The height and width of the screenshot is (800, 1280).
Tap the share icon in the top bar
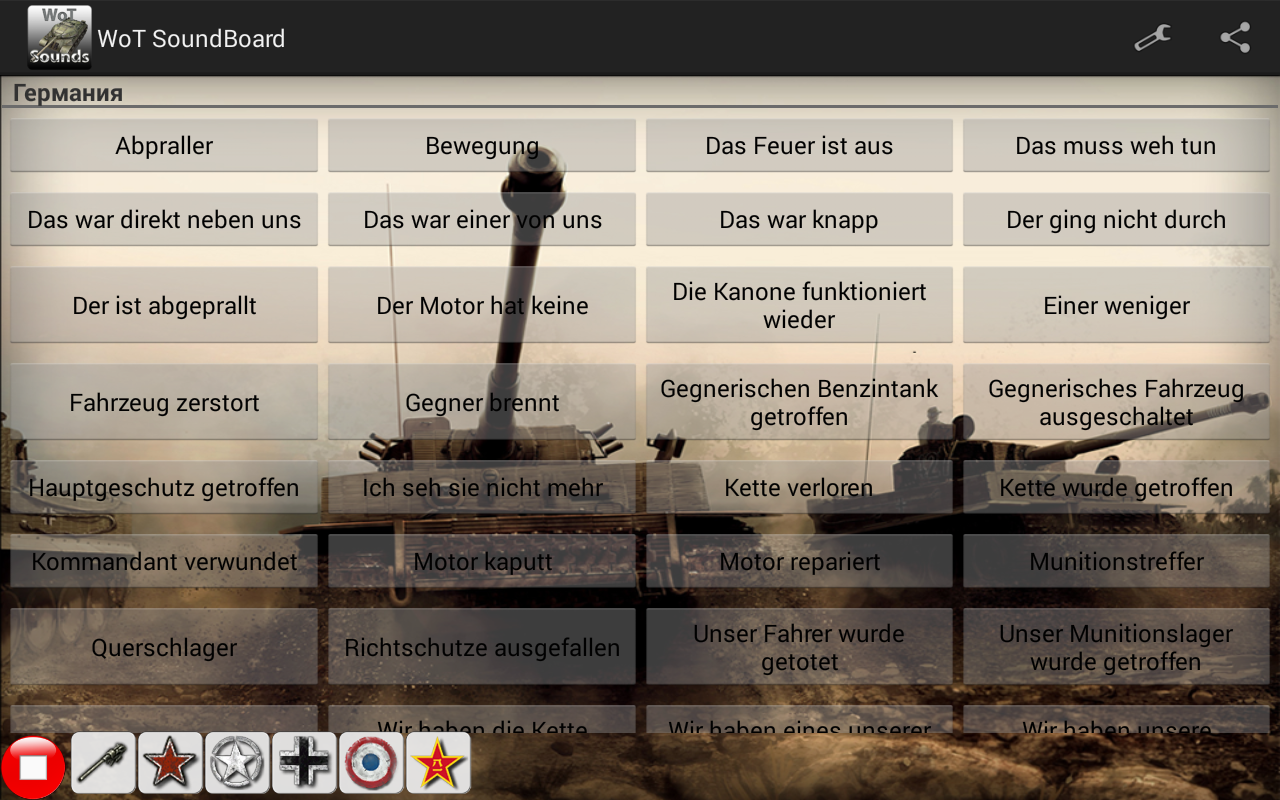[x=1235, y=38]
